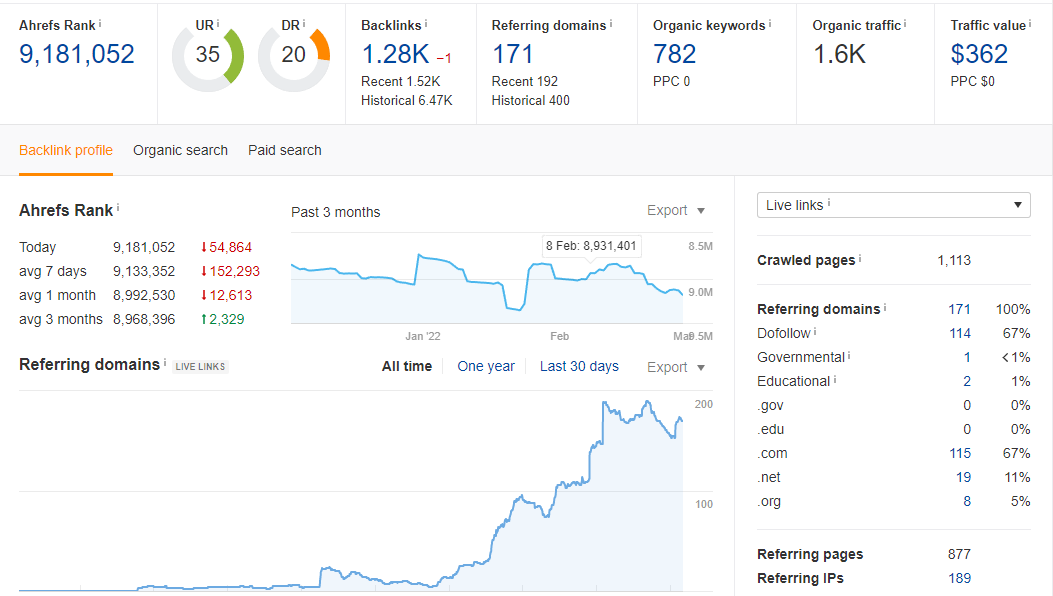Viewport: 1053px width, 596px height.
Task: Open the 782 organic keywords count
Action: pos(674,54)
